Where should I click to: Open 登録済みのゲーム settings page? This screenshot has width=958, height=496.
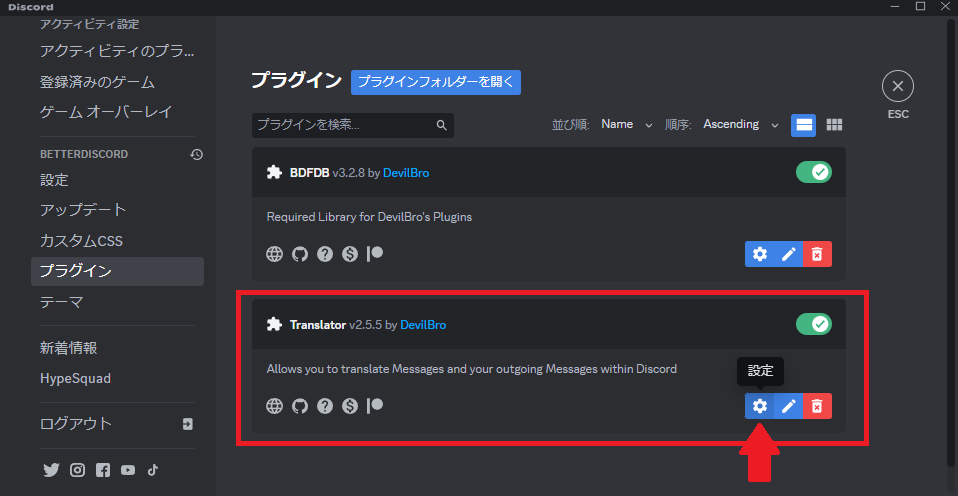tap(117, 81)
